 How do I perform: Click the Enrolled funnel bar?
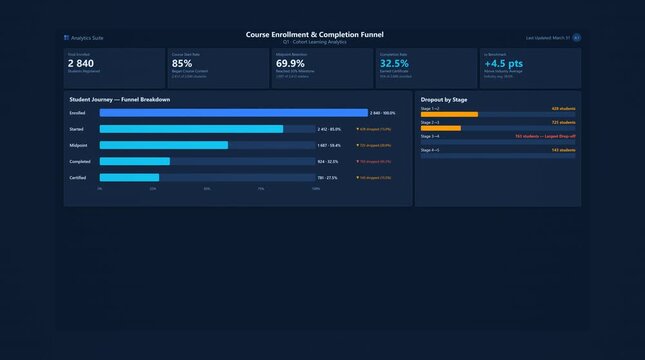pos(234,113)
